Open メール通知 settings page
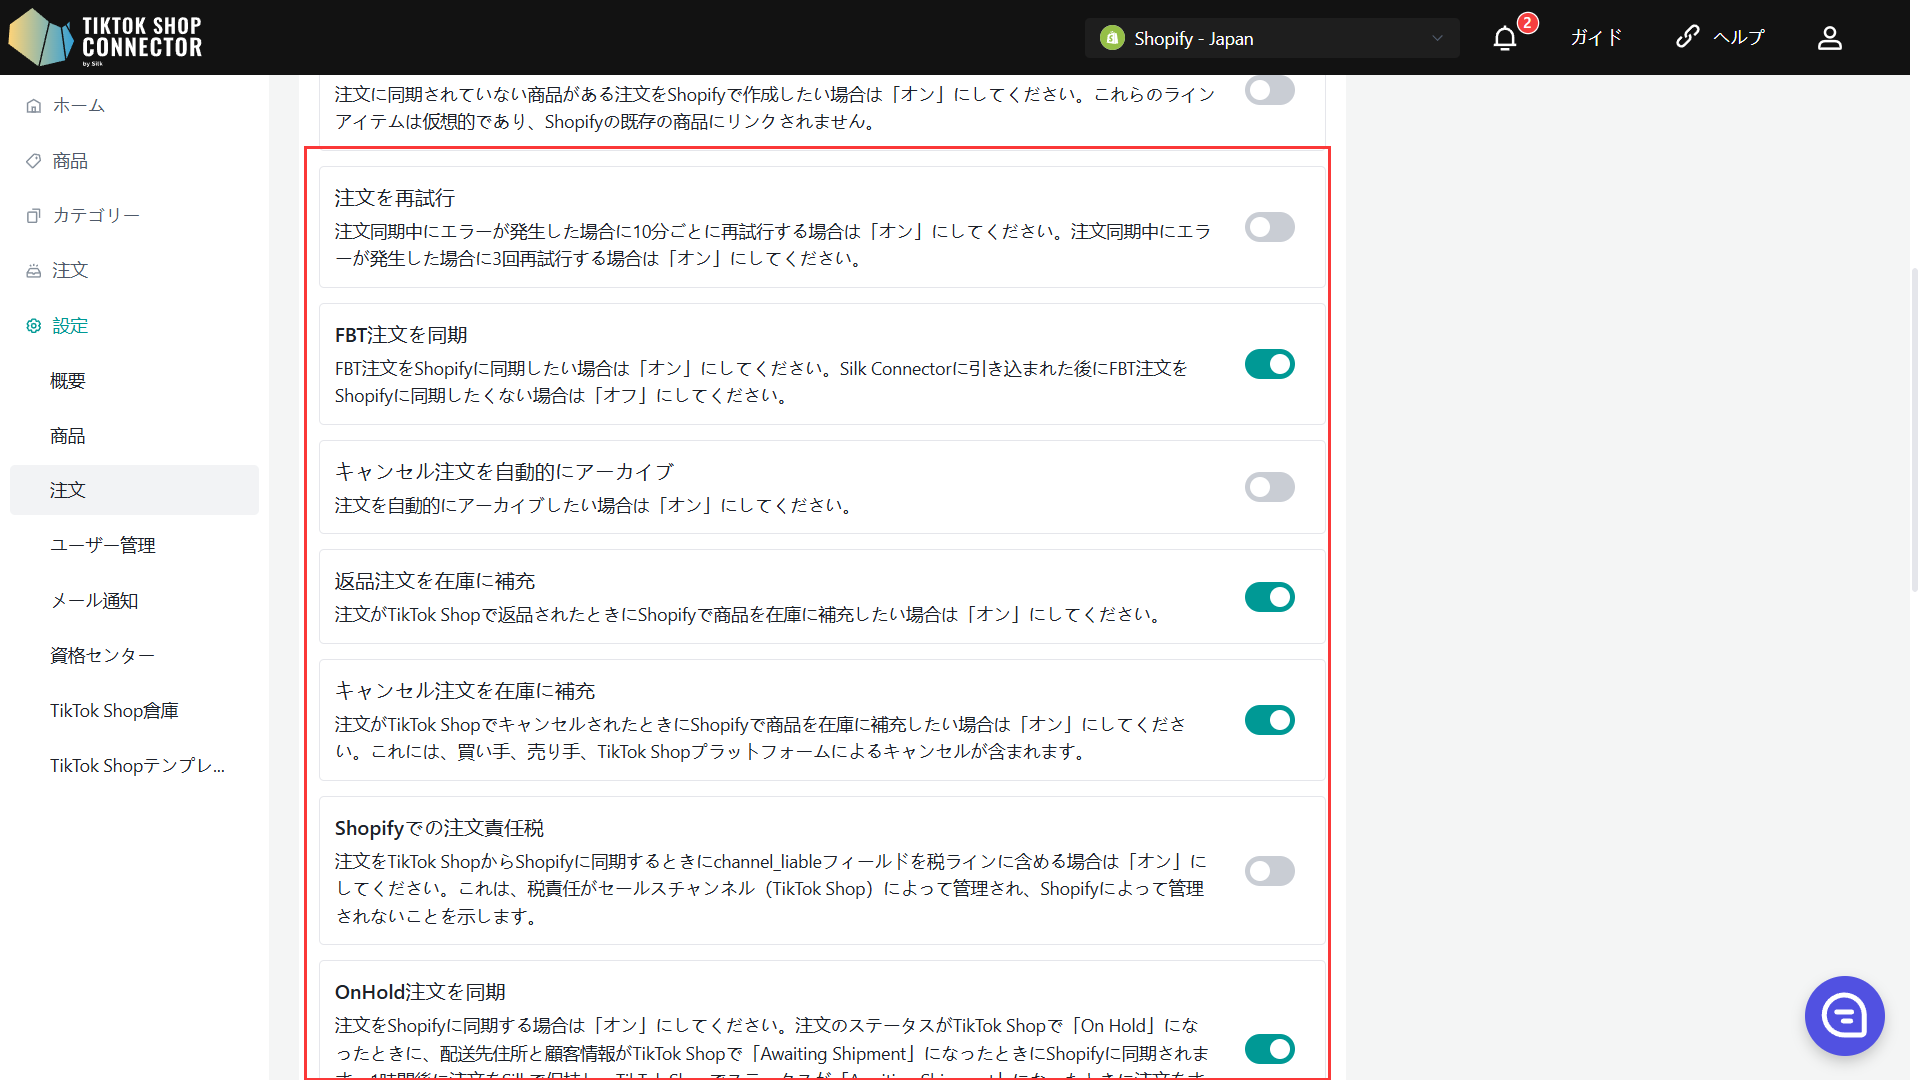The height and width of the screenshot is (1080, 1920). point(94,600)
